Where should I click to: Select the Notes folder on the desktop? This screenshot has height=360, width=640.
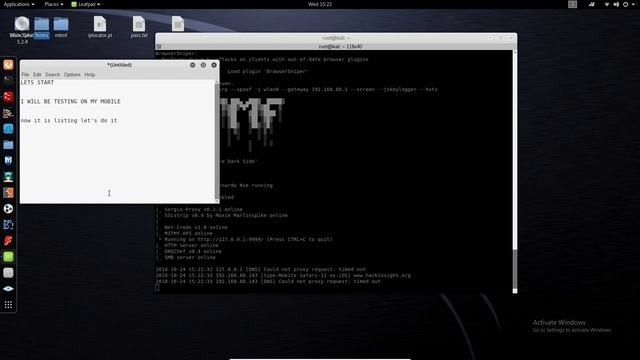[42, 28]
